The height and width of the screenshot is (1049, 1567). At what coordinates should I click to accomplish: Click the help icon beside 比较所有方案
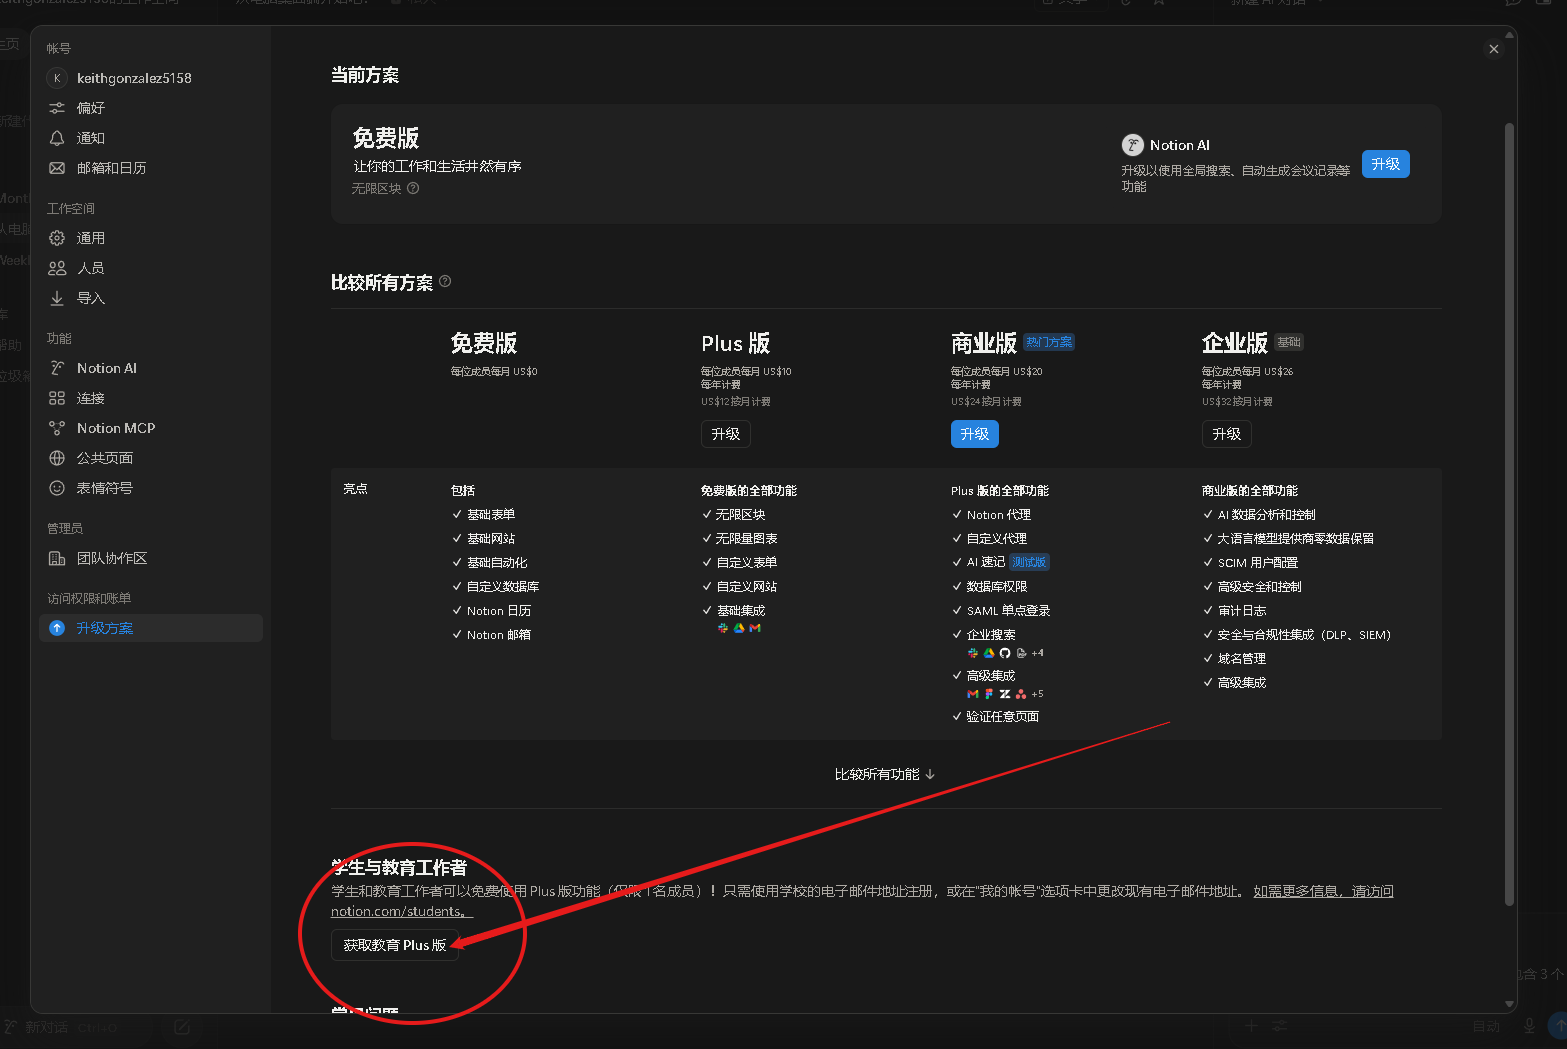pyautogui.click(x=445, y=281)
